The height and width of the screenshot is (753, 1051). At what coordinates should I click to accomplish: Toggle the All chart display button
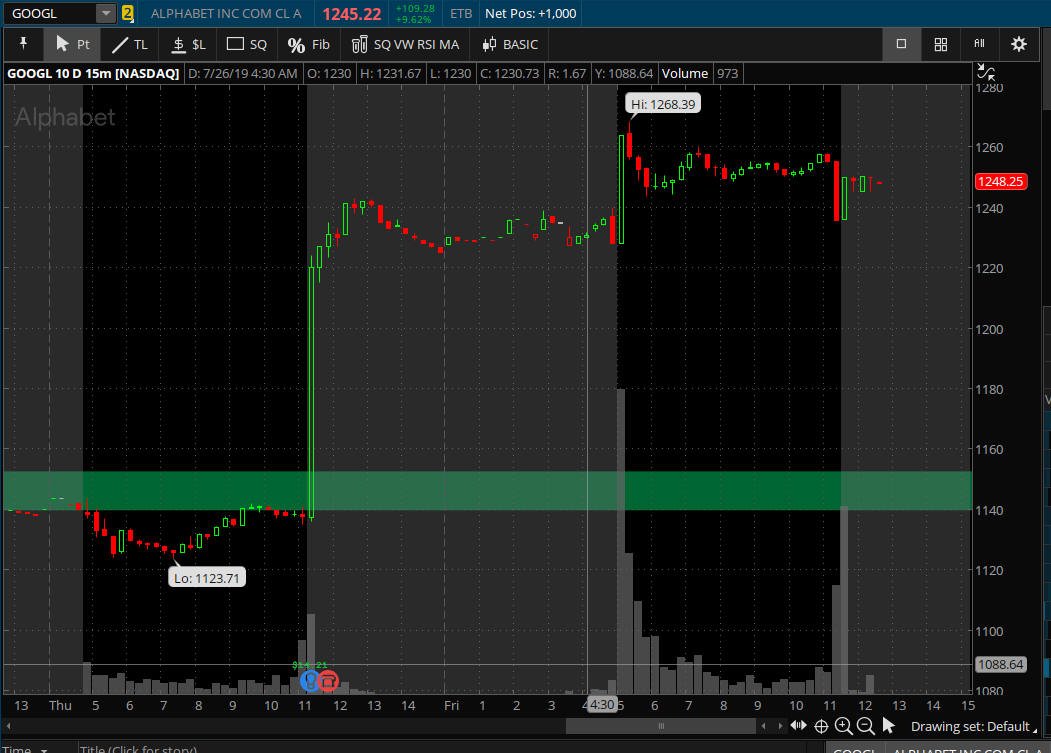[979, 44]
